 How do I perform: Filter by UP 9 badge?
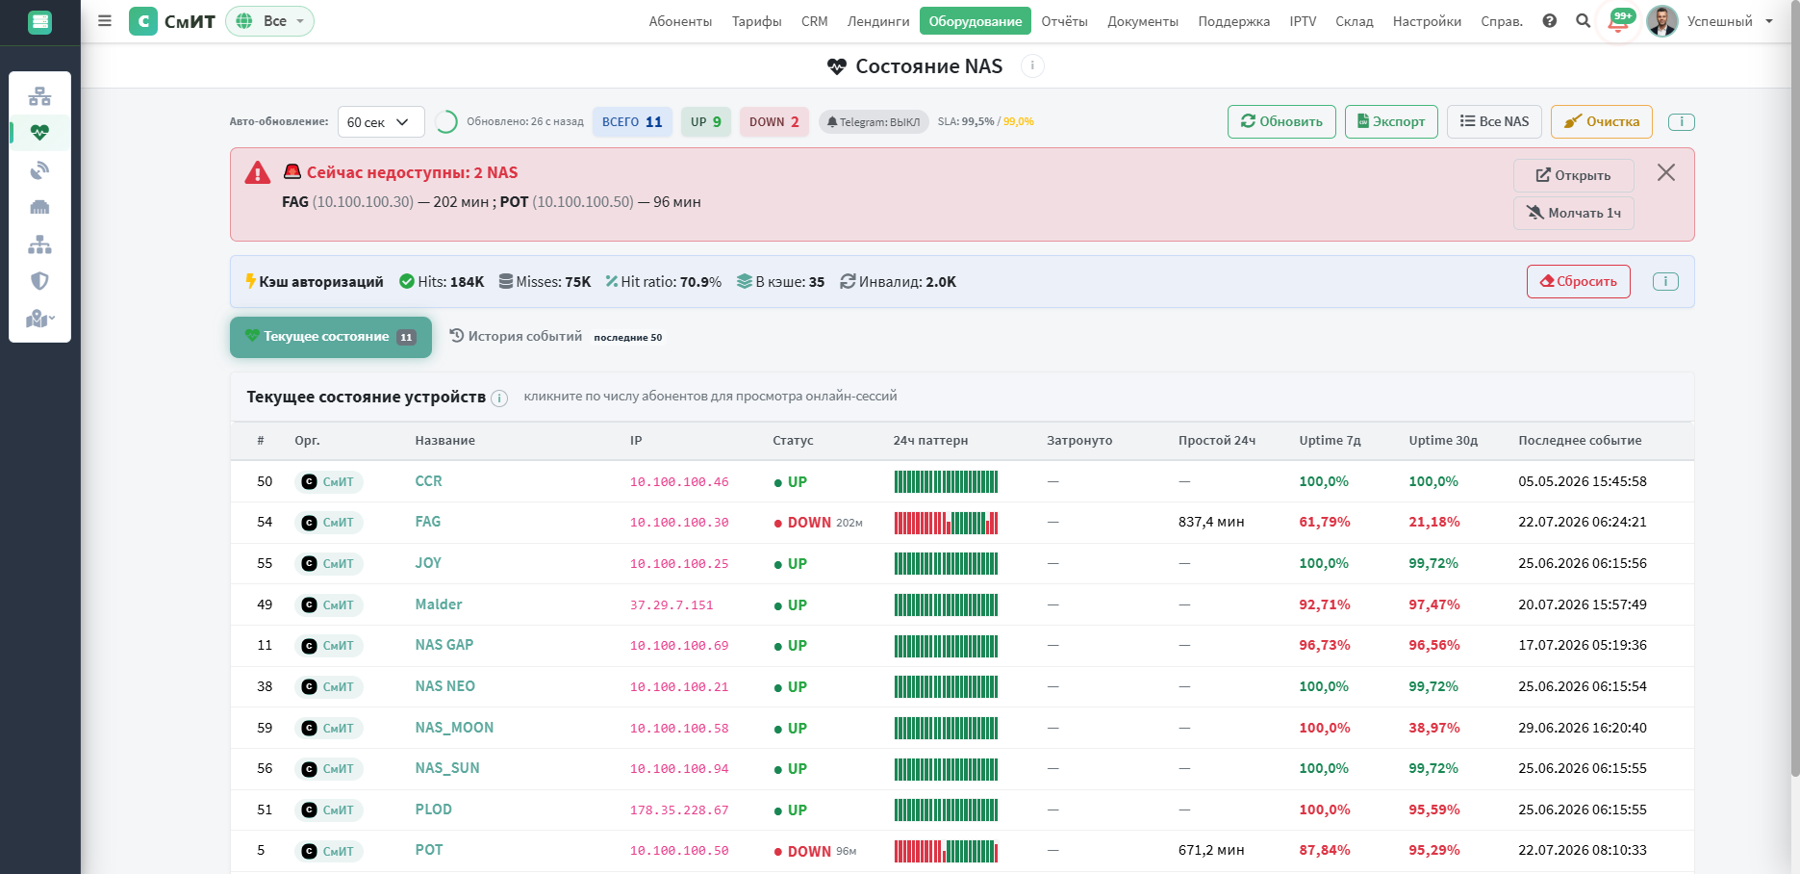point(706,122)
